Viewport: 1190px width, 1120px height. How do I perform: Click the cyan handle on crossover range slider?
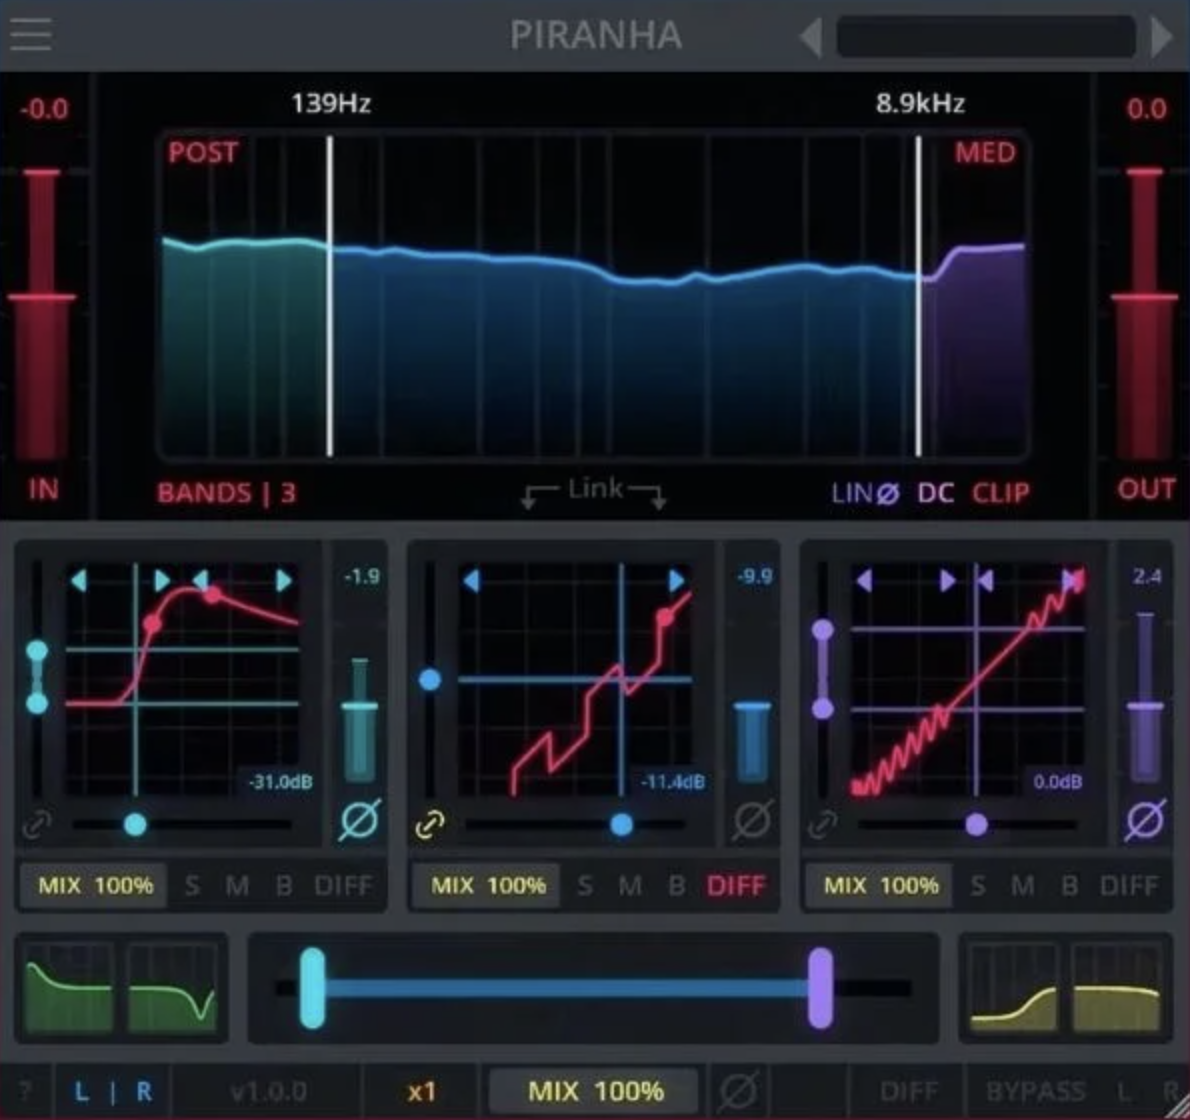click(312, 988)
